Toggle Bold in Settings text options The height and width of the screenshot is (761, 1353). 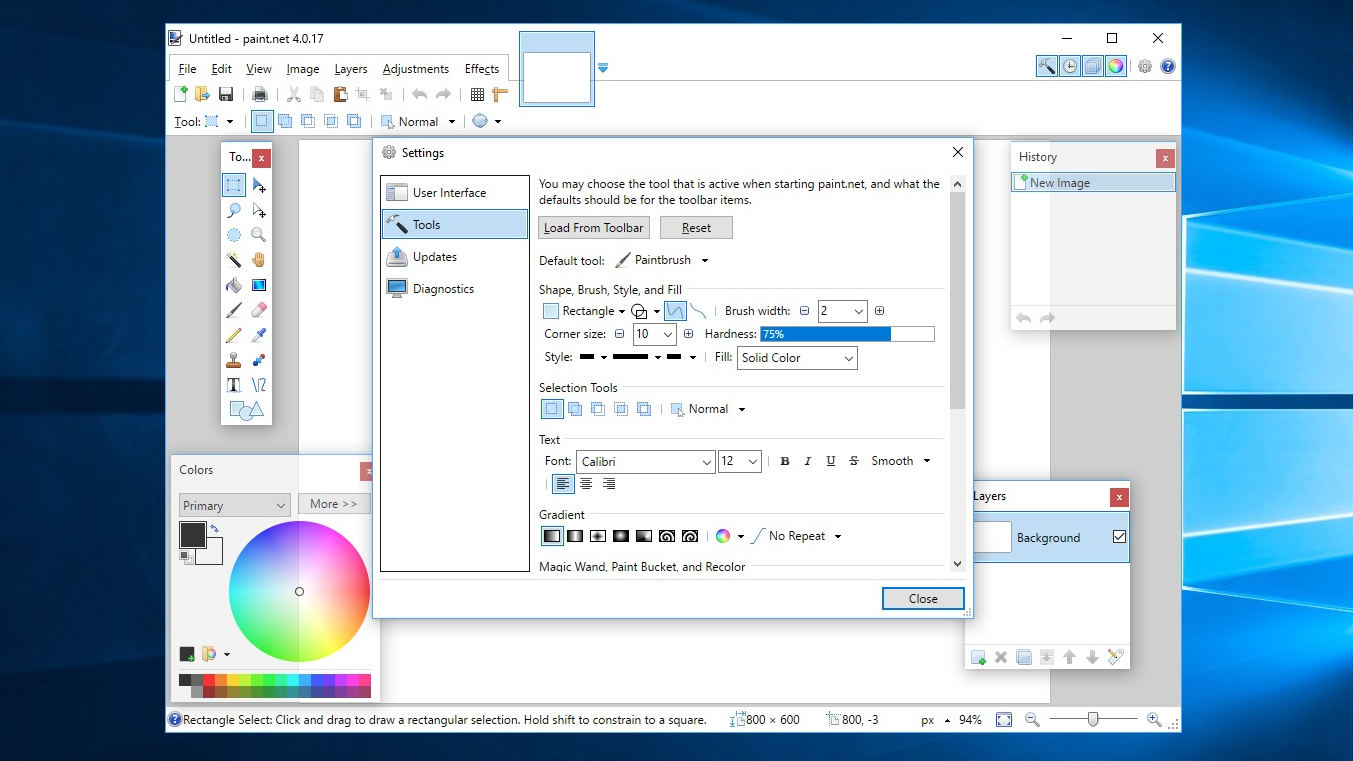pos(785,461)
